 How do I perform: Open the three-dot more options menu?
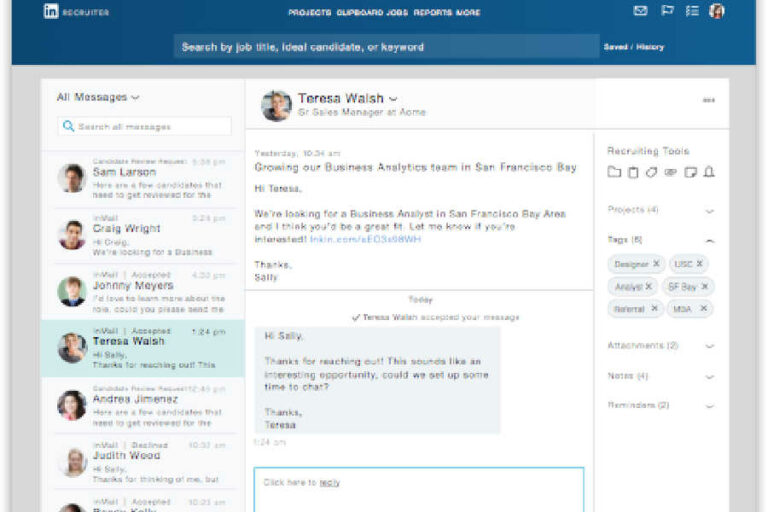point(709,100)
